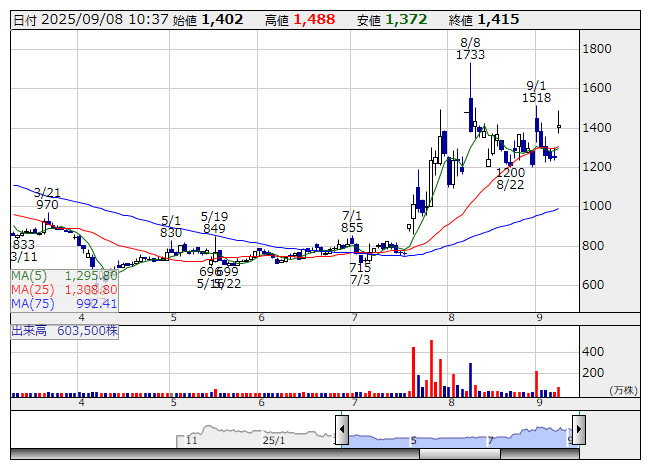
Task: Click the 1200 8/22 low label
Action: [x=511, y=178]
